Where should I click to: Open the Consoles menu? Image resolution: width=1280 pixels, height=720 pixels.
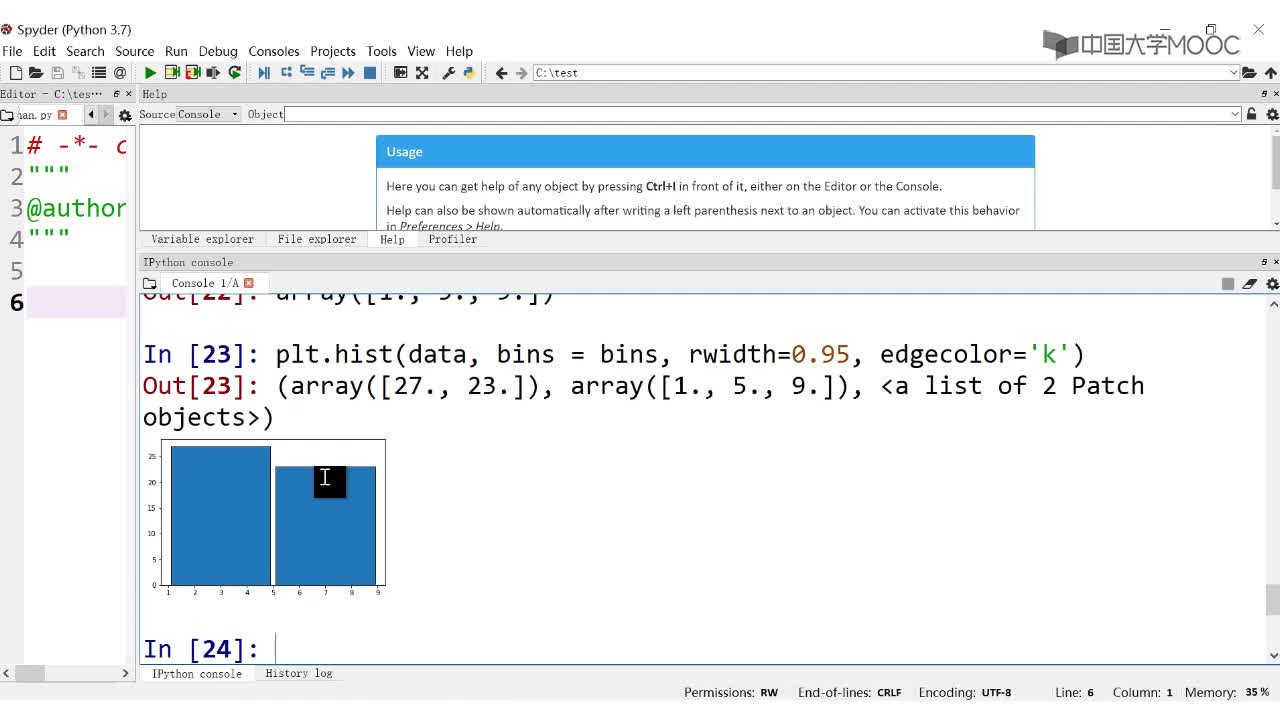coord(274,51)
